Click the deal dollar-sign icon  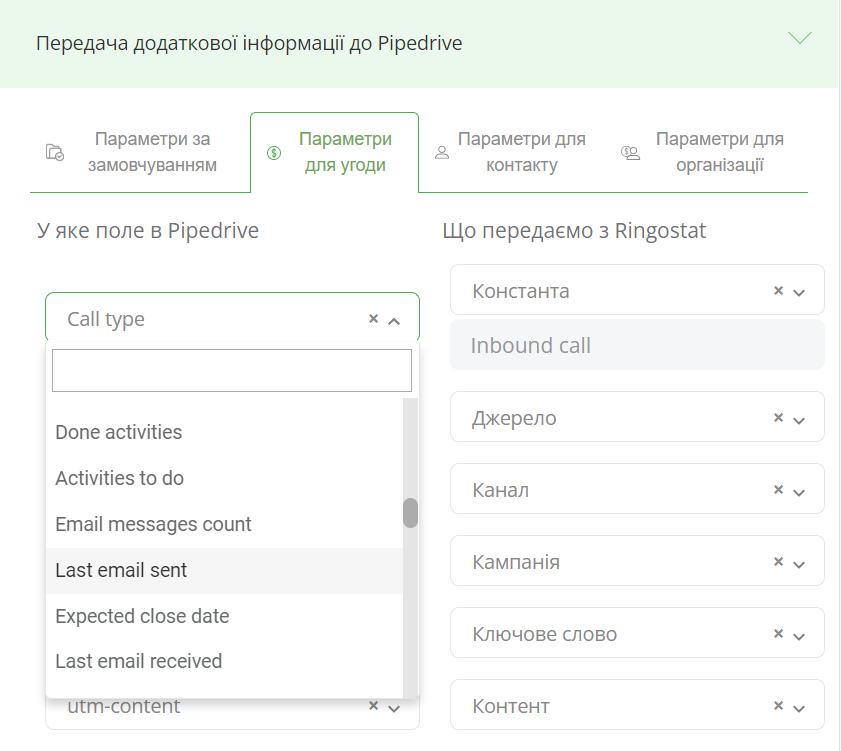274,153
